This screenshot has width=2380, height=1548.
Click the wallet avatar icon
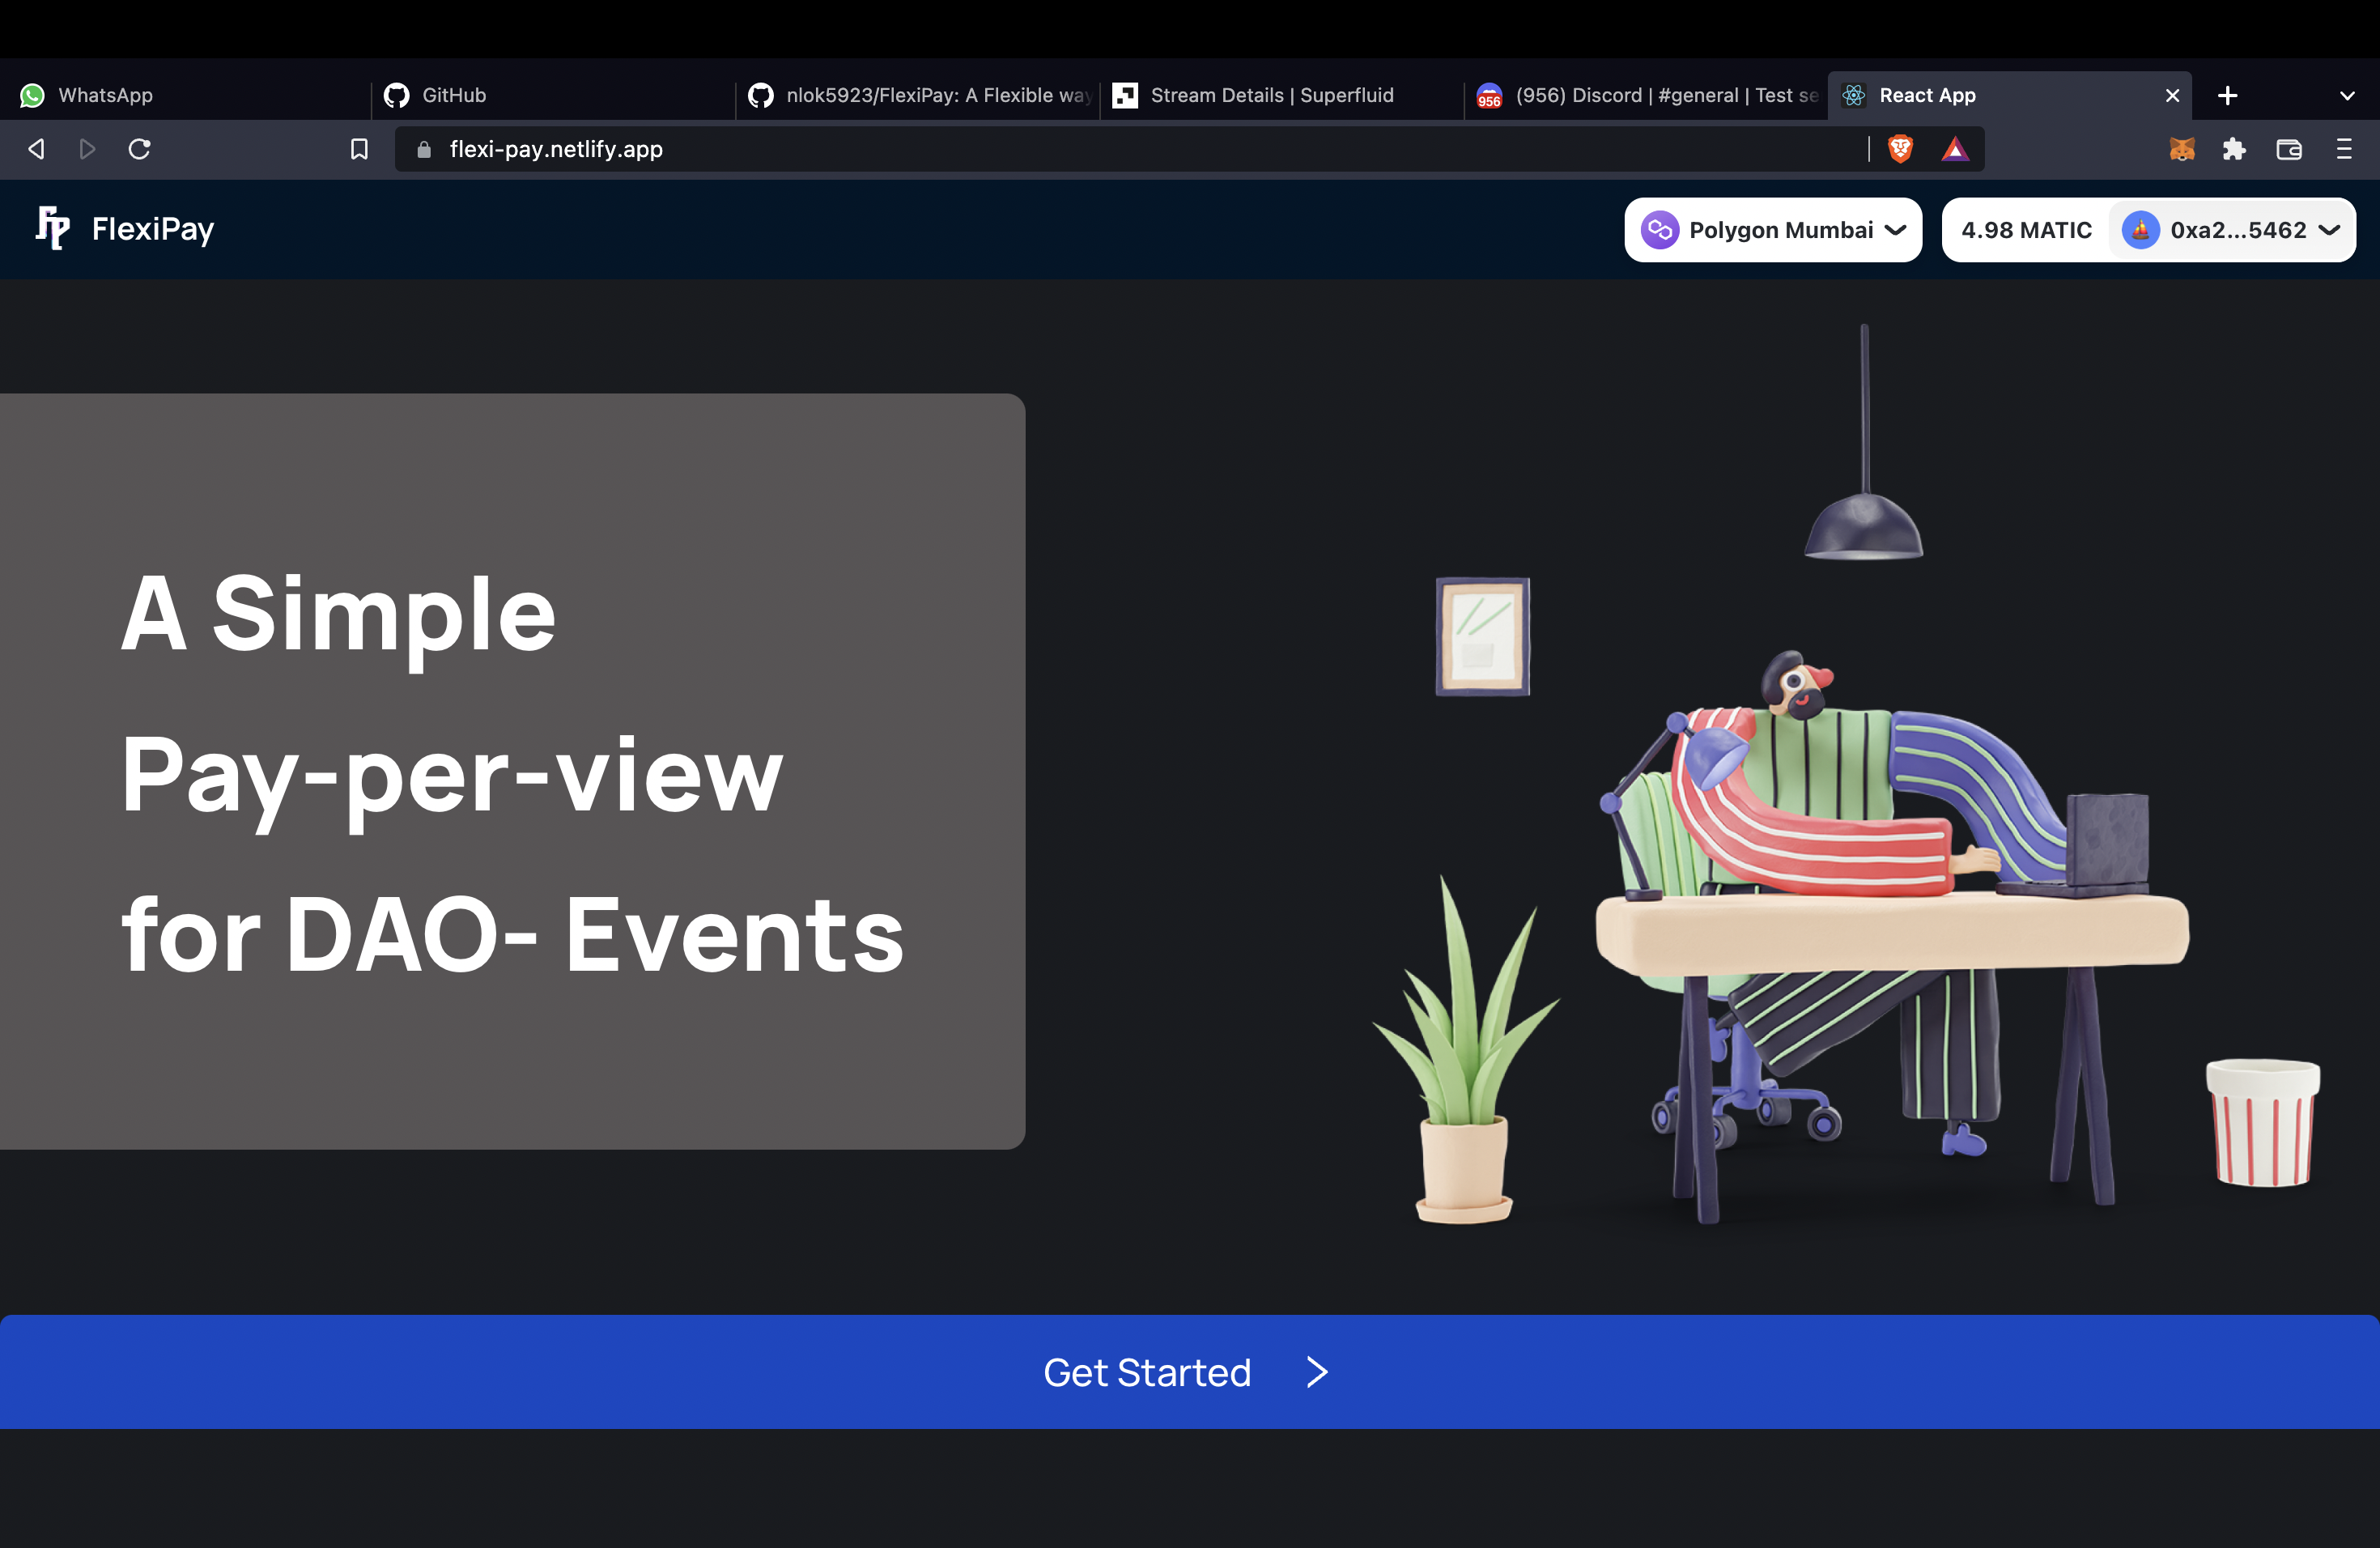point(2140,230)
